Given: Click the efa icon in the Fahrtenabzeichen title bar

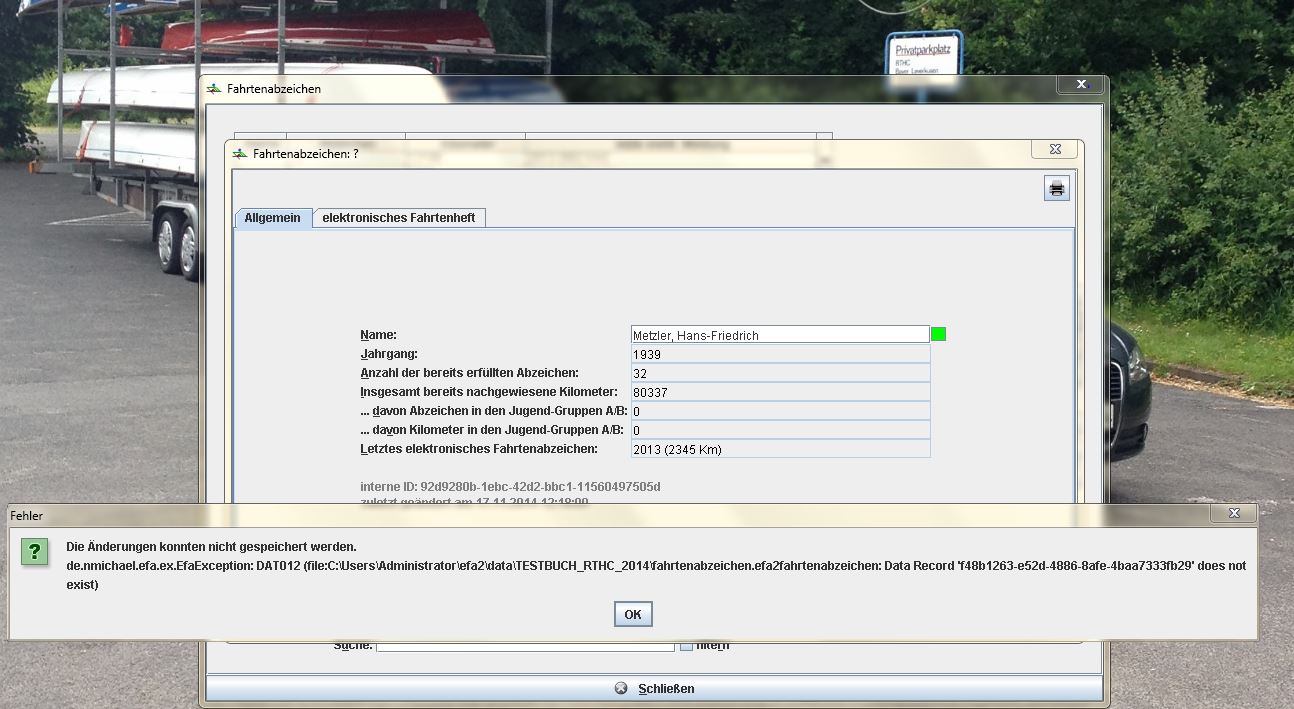Looking at the screenshot, I should point(214,89).
